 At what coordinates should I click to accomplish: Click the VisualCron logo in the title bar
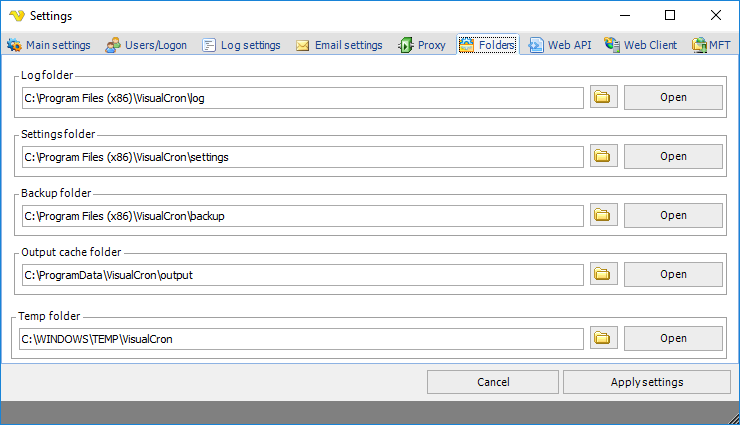tap(17, 16)
